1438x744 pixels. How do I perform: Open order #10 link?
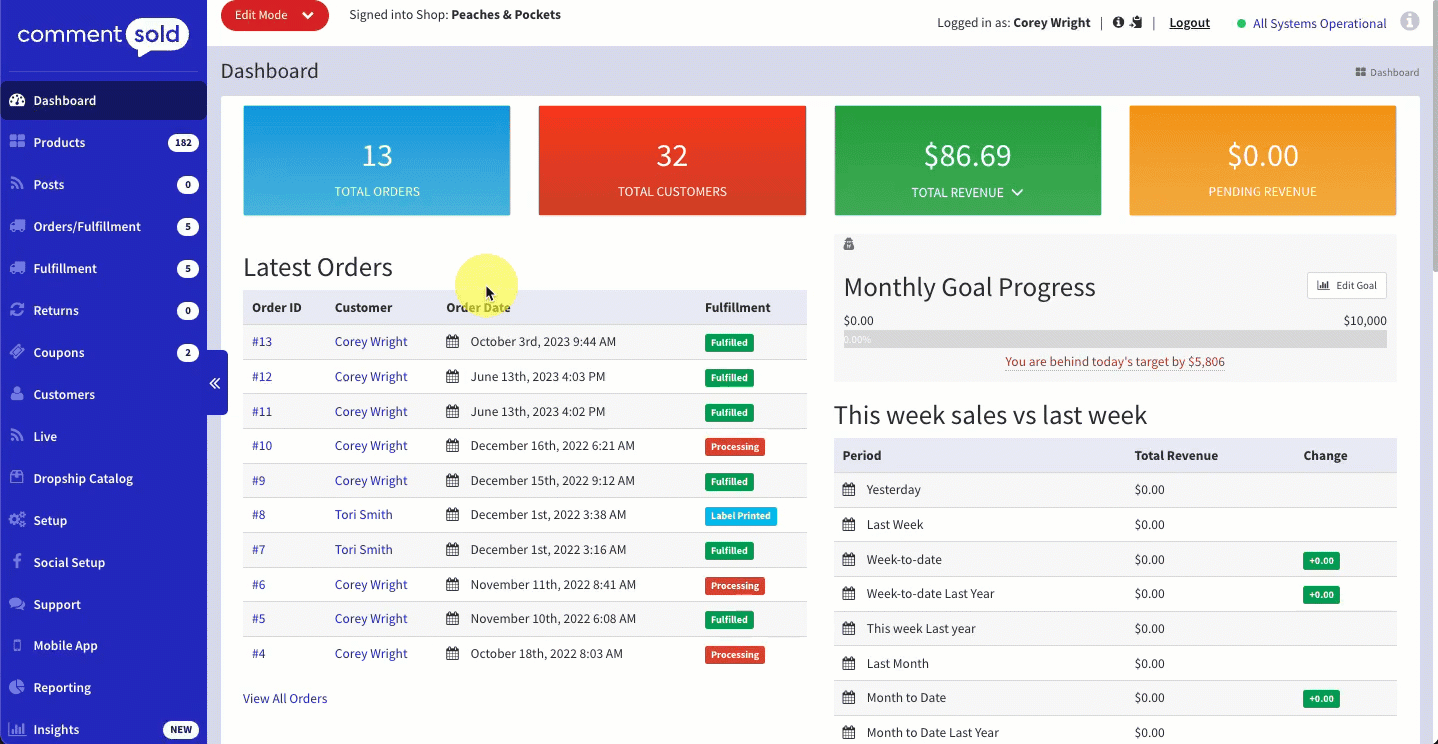pyautogui.click(x=262, y=446)
